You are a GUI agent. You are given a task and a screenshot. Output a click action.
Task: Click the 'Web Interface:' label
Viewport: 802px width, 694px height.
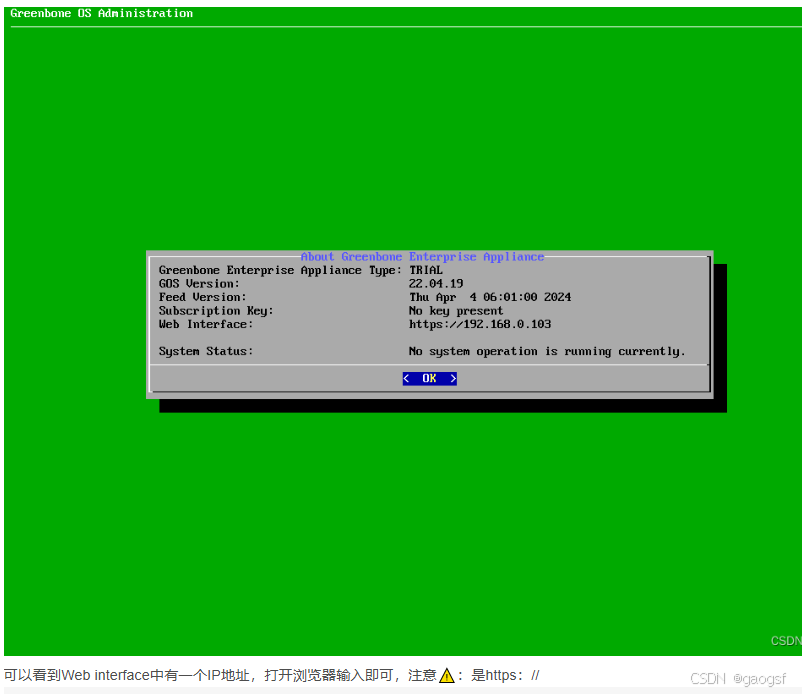[206, 324]
